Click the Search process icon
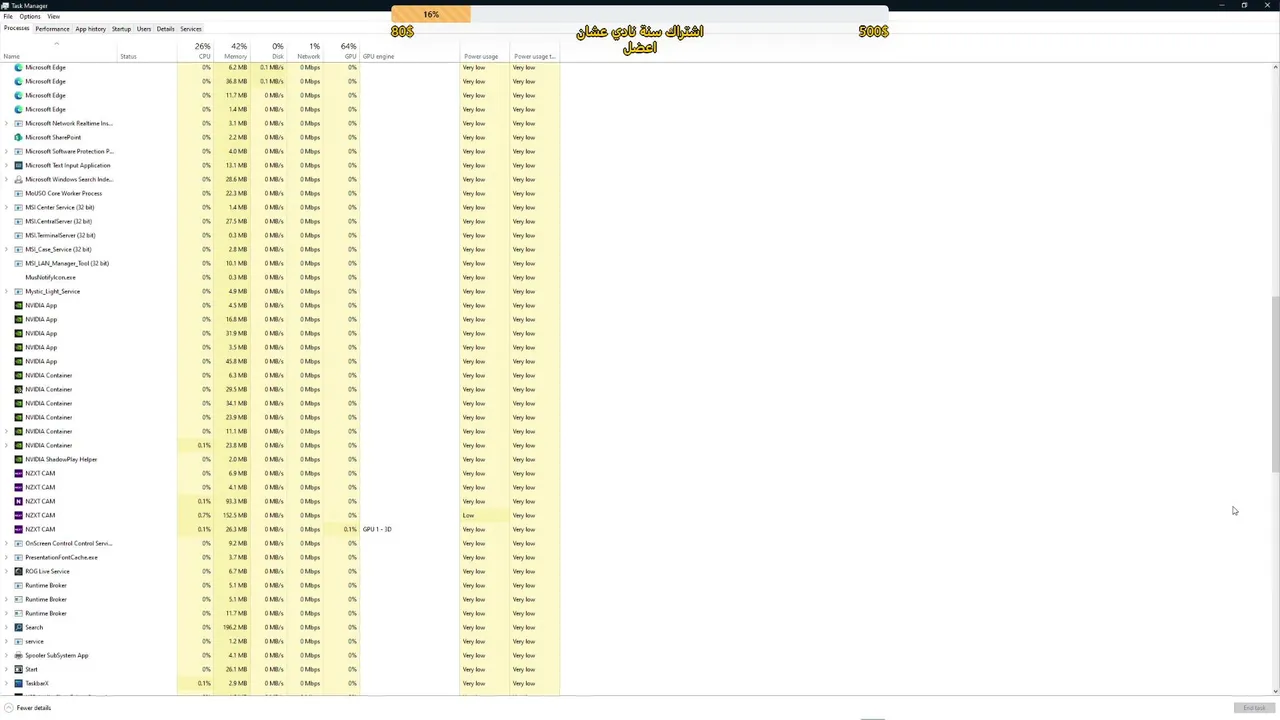 point(18,627)
